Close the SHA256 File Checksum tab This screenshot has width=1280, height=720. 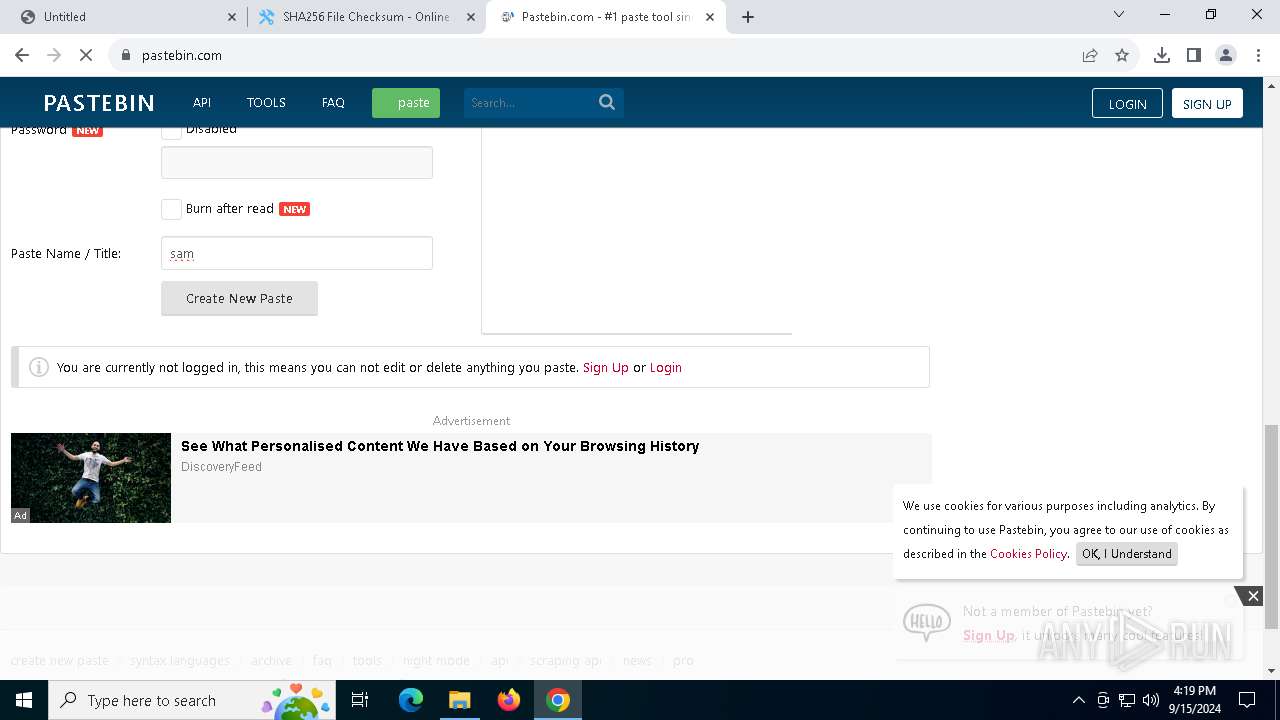pyautogui.click(x=471, y=16)
